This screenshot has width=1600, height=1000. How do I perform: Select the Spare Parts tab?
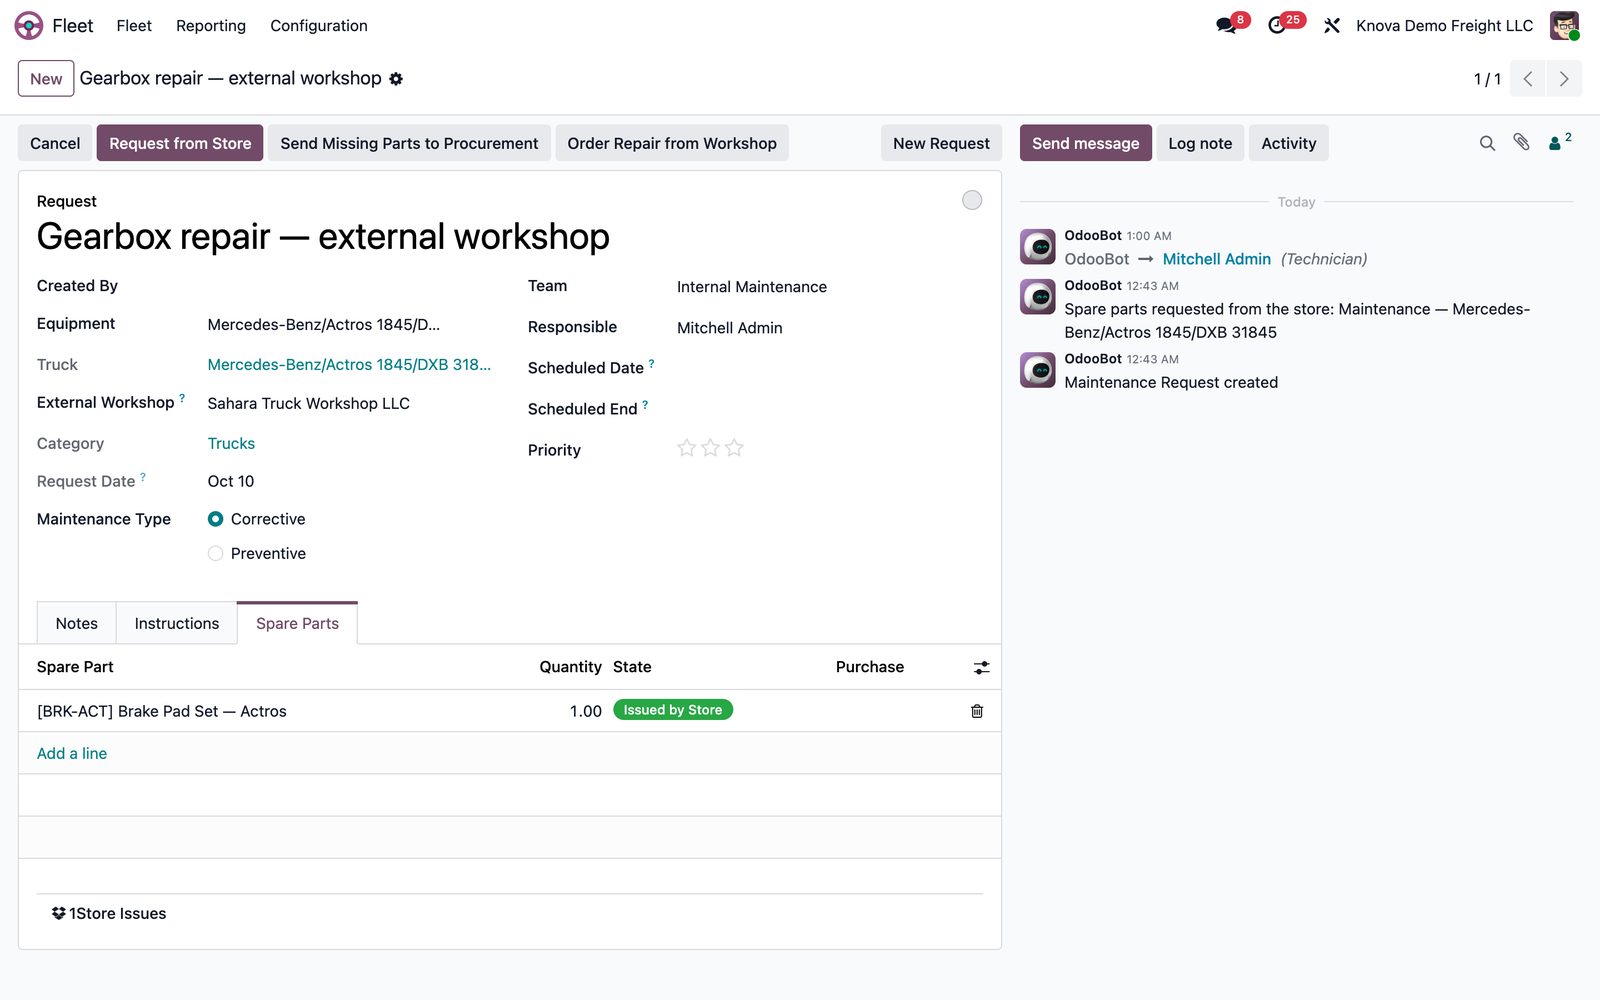[x=297, y=623]
